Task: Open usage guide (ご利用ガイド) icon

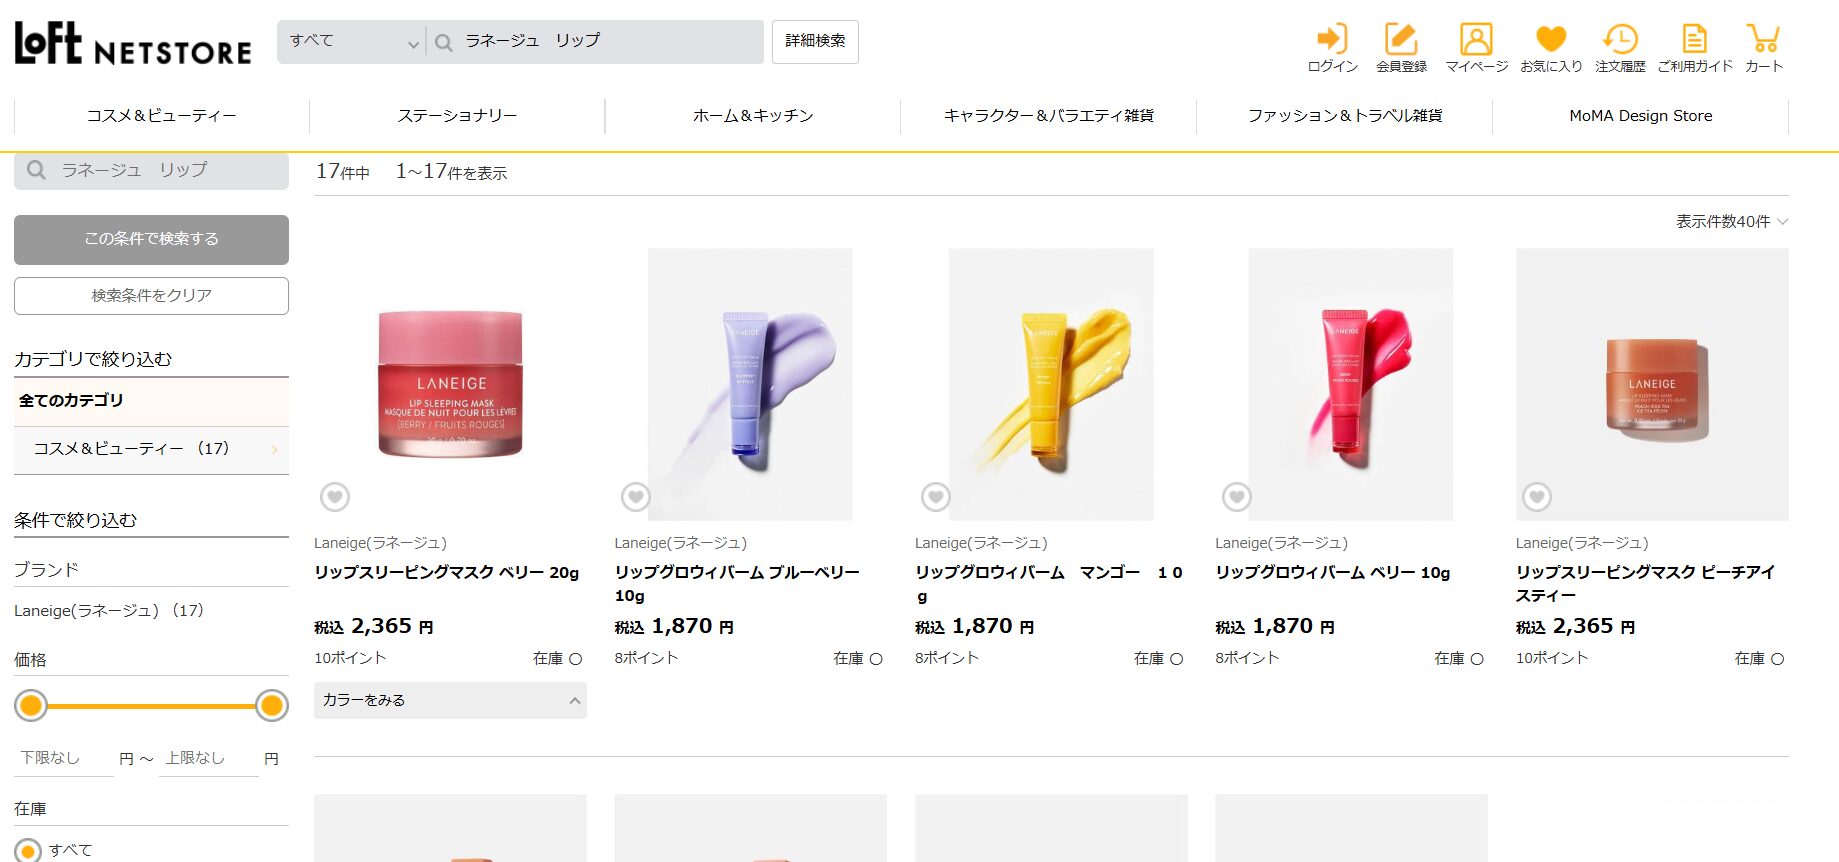Action: click(x=1695, y=48)
